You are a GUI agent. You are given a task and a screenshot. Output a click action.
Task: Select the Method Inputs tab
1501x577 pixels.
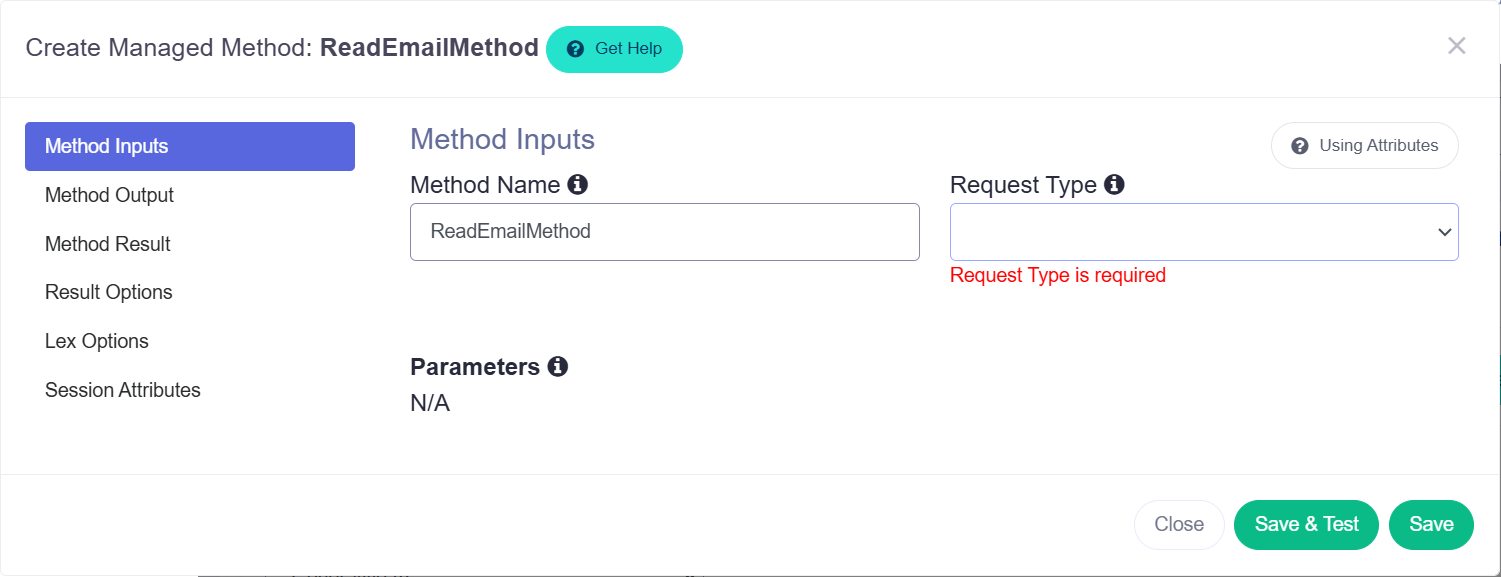tap(190, 146)
